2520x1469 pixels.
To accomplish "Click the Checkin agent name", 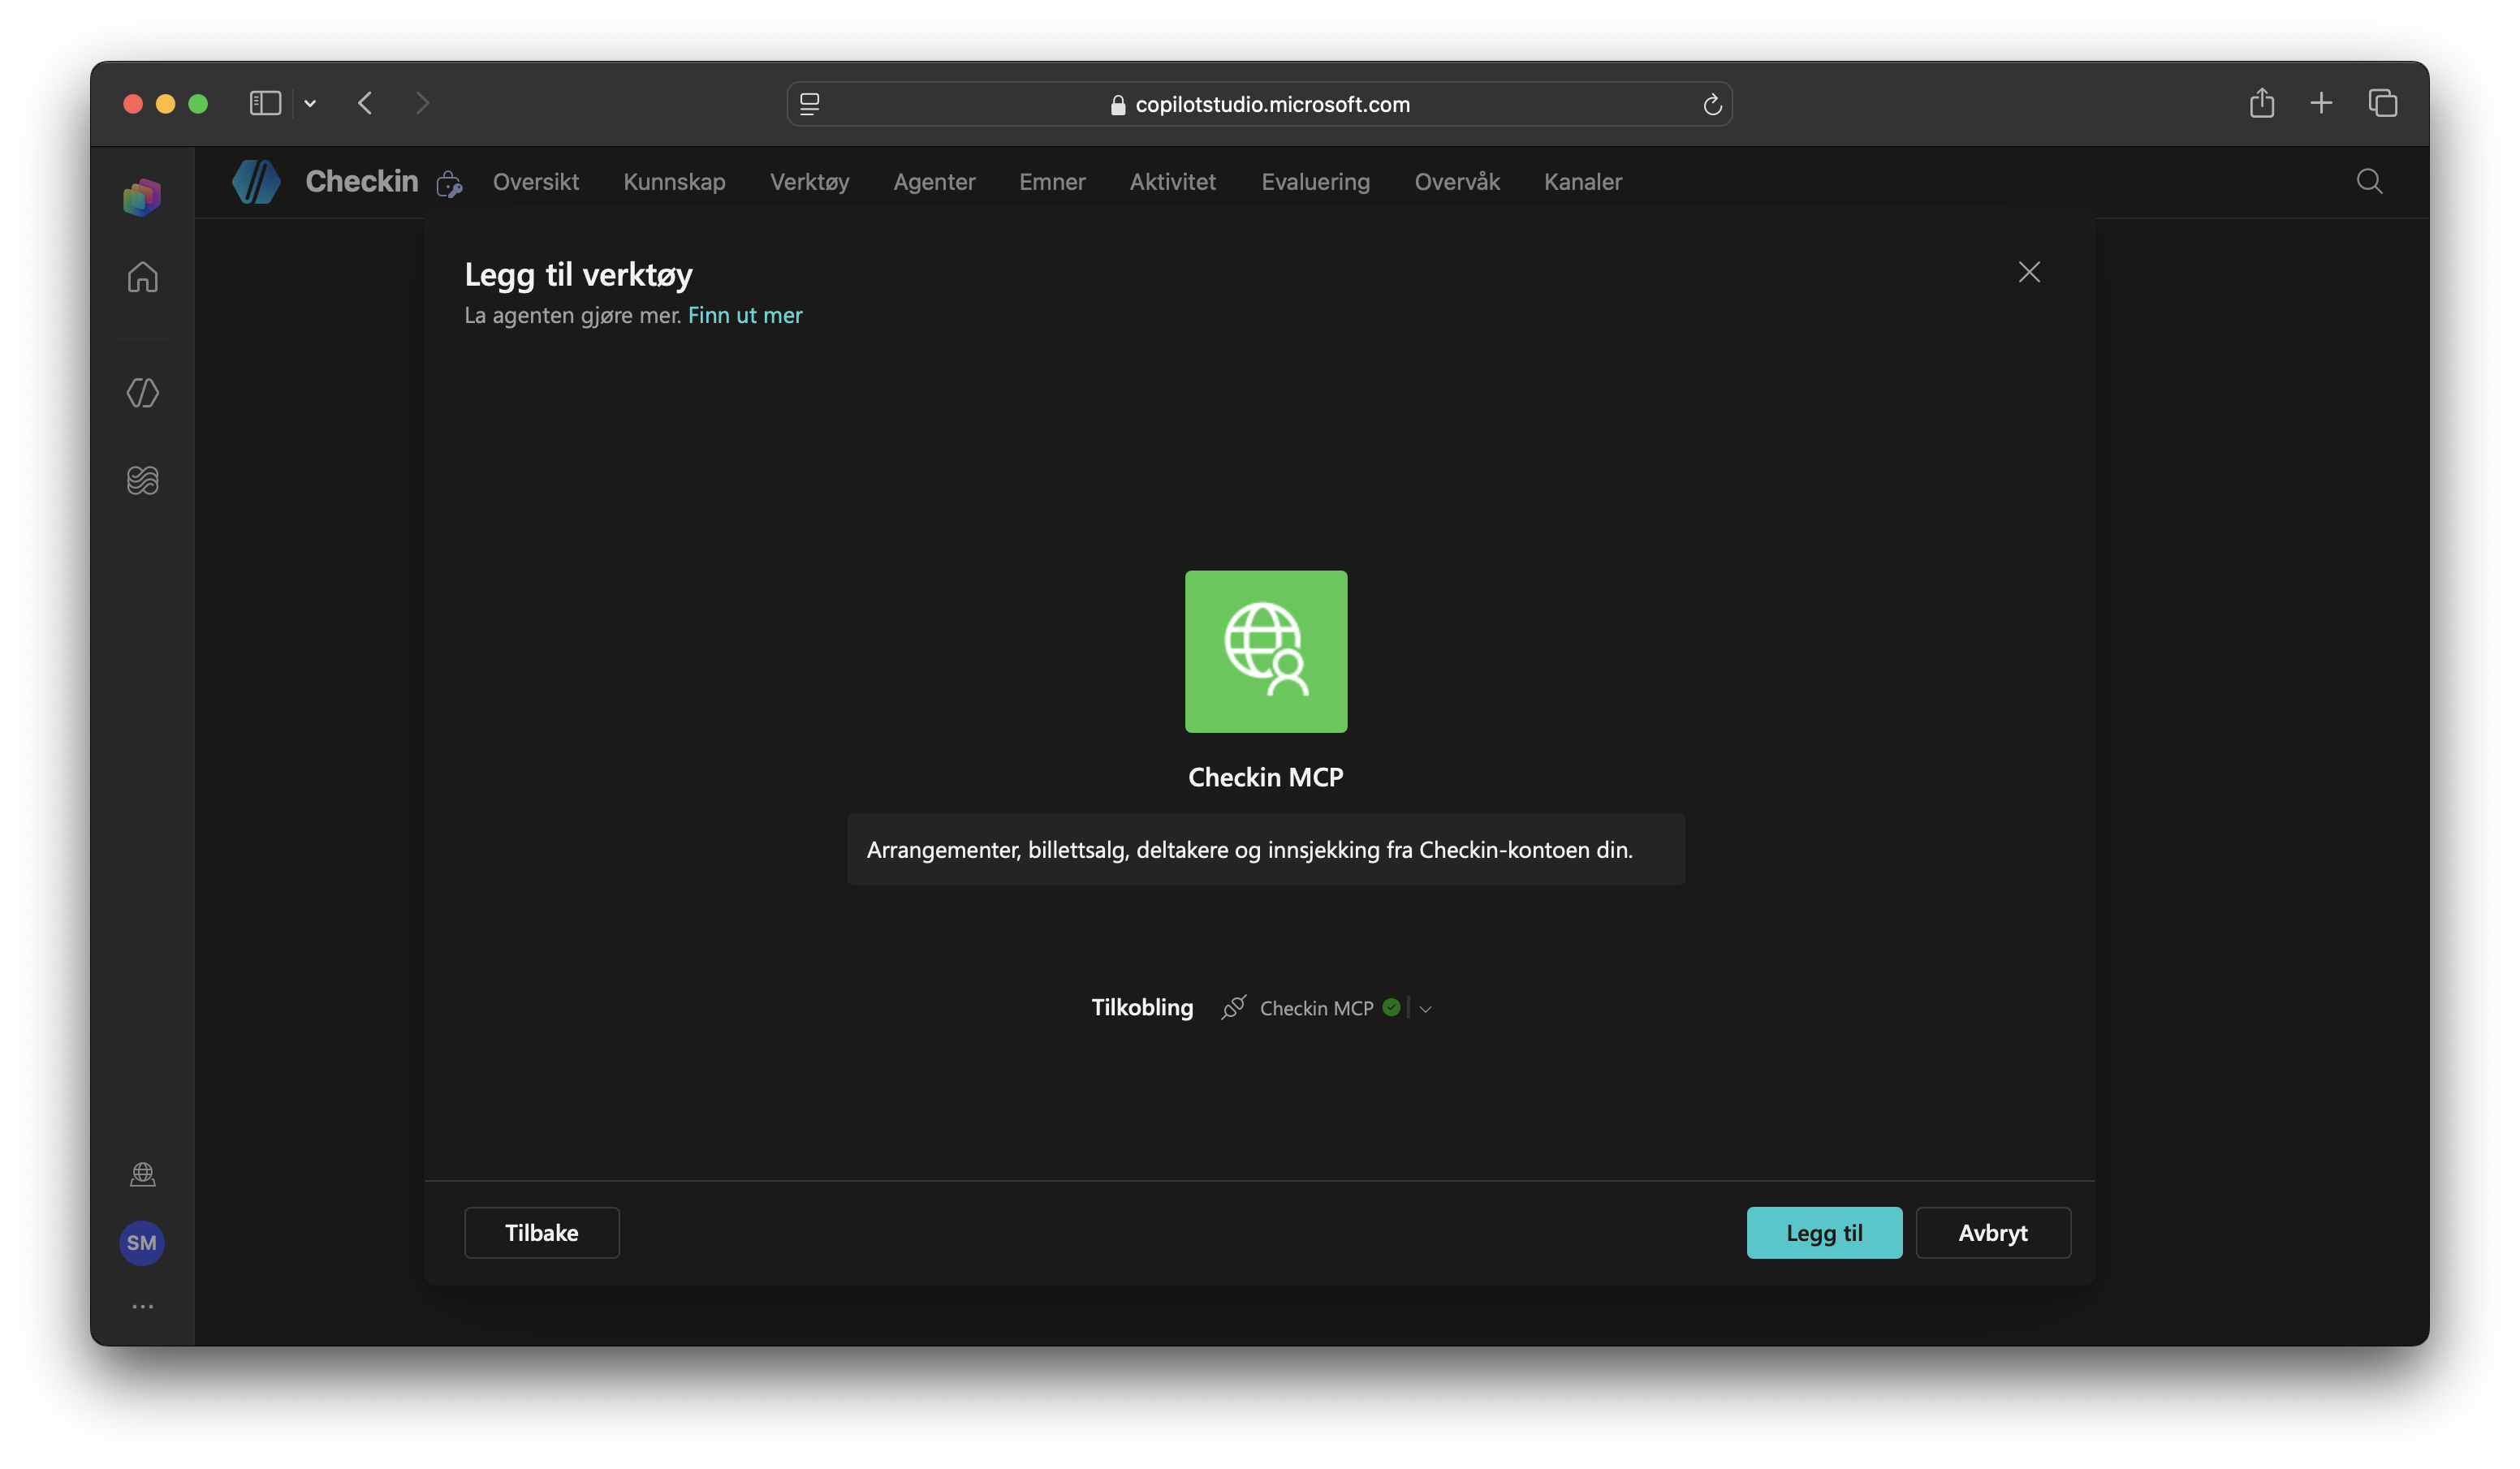I will [x=362, y=181].
